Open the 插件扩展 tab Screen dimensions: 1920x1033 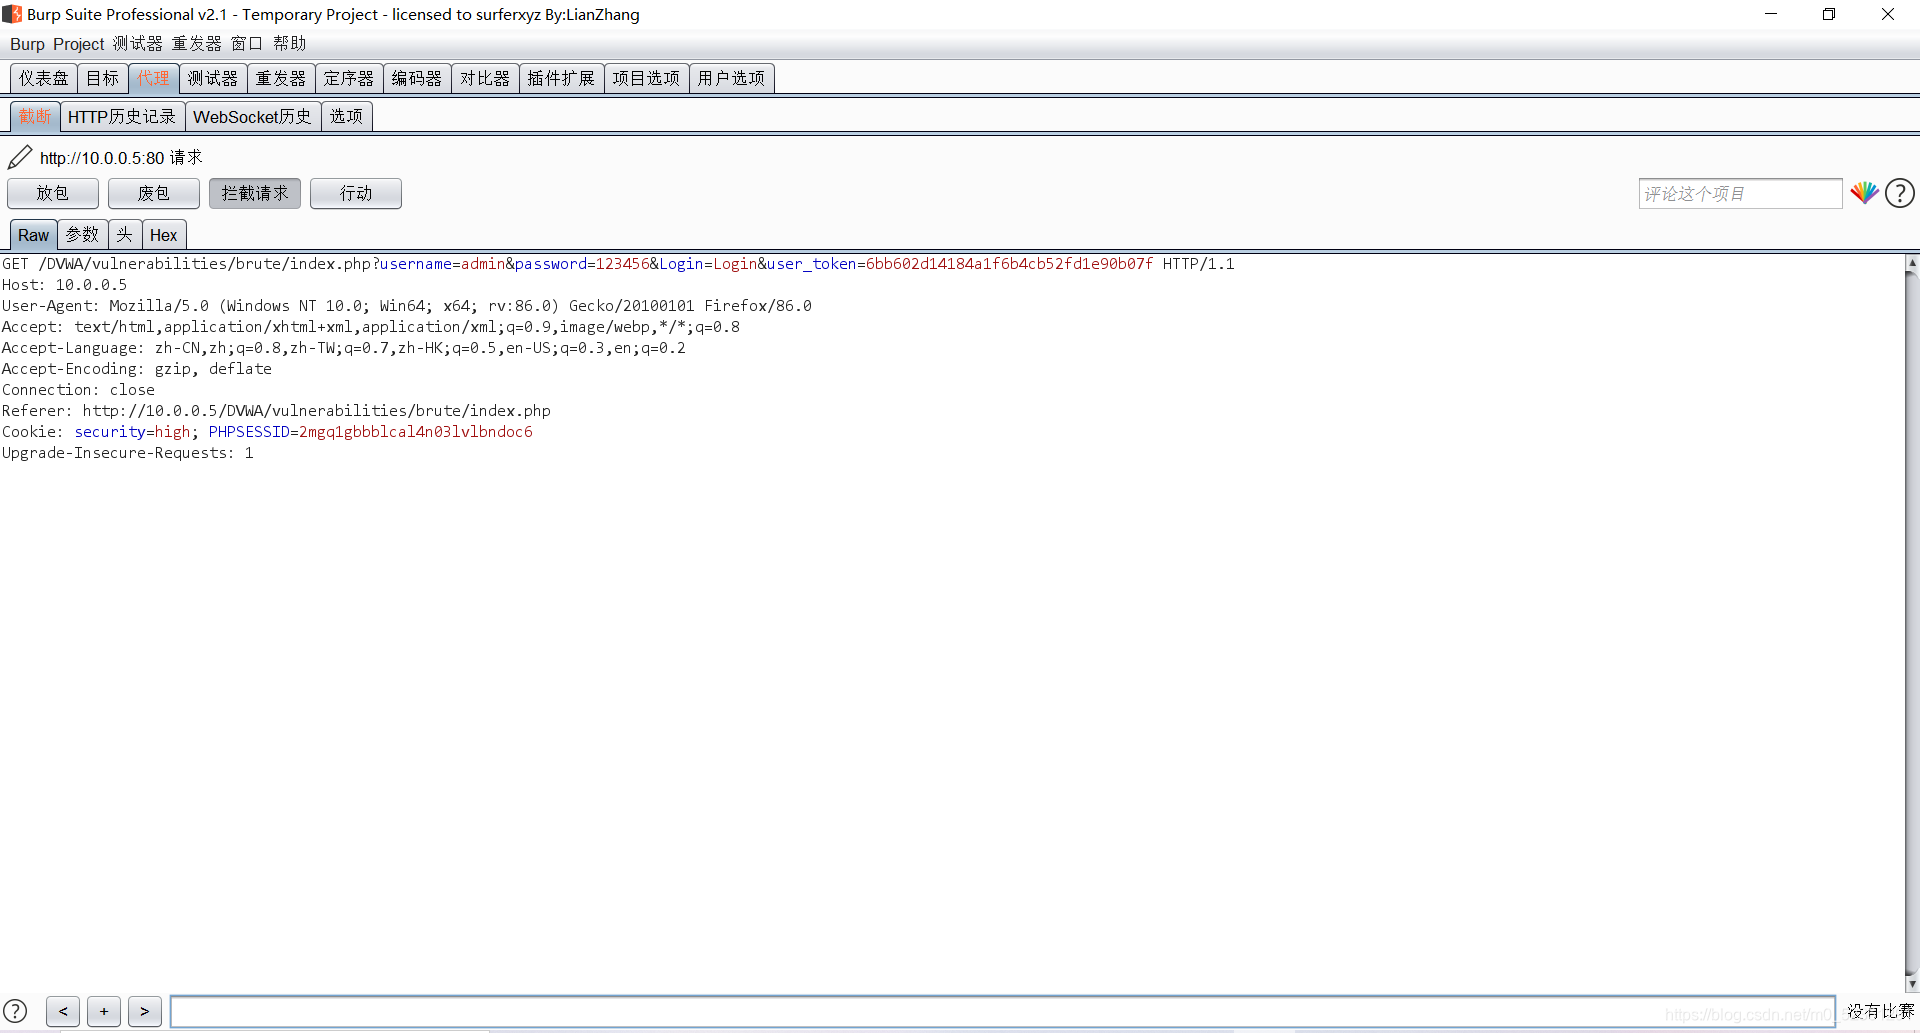coord(561,78)
